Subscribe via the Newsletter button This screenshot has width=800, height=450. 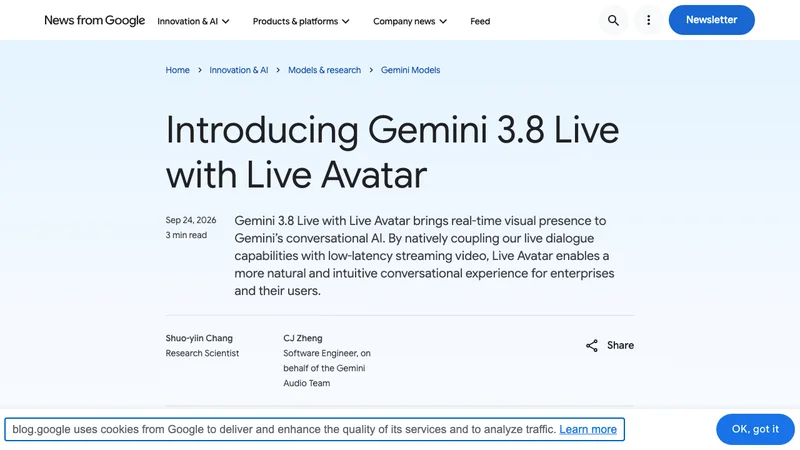(711, 20)
